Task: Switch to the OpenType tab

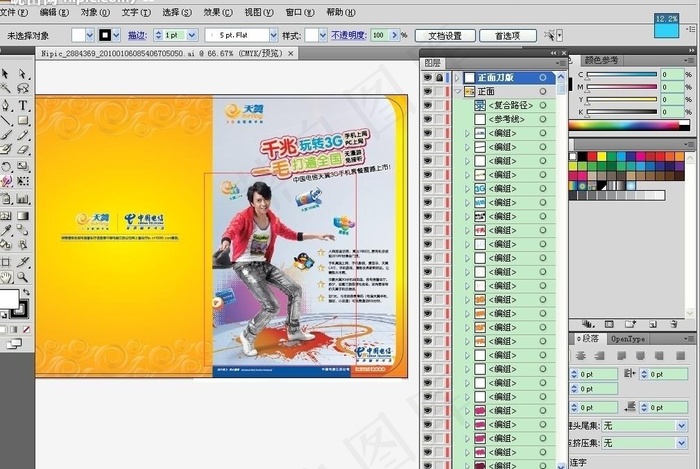Action: point(628,339)
